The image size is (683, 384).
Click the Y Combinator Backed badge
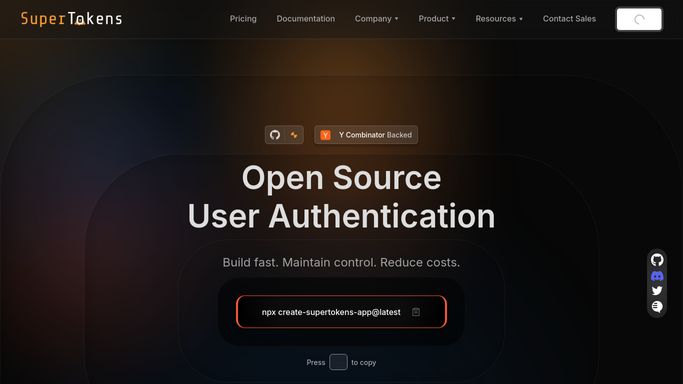point(366,135)
